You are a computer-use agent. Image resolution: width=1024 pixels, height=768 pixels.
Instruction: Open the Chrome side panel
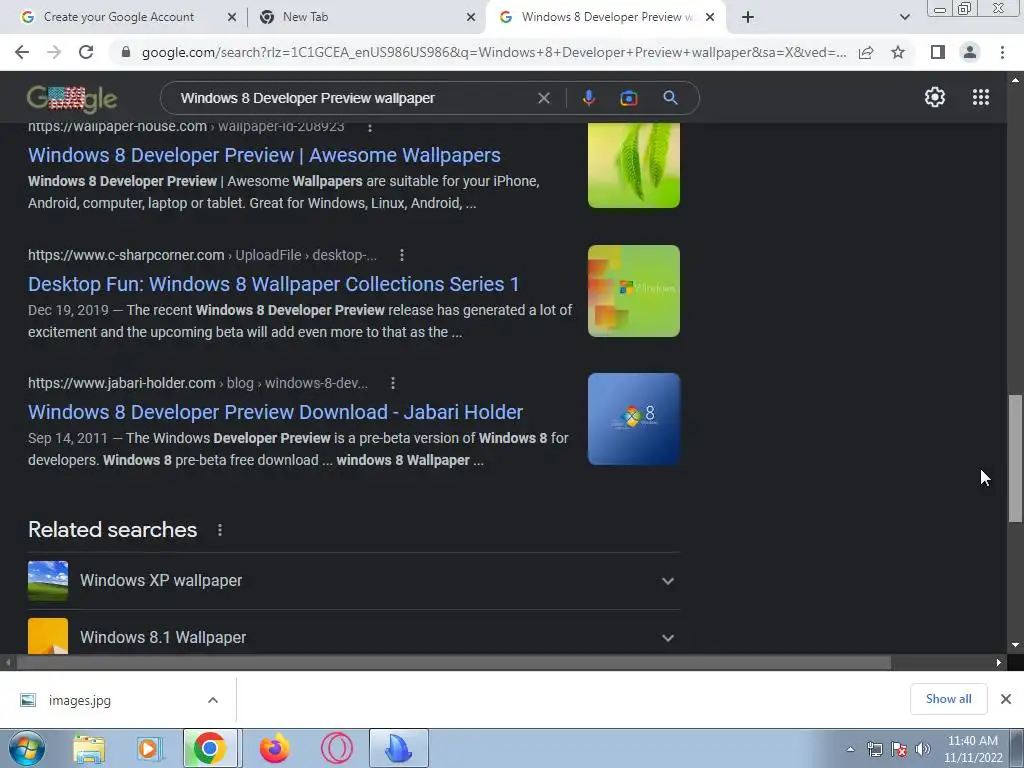pyautogui.click(x=938, y=52)
